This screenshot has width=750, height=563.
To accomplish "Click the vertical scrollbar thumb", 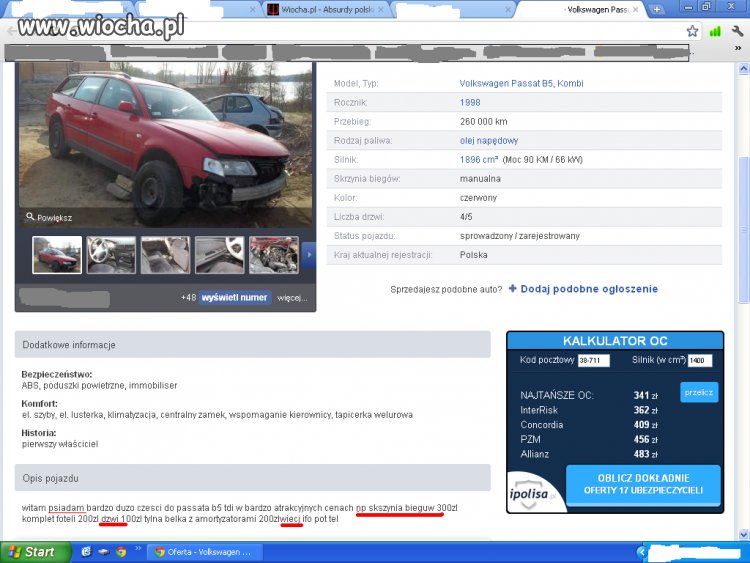I will pos(743,230).
